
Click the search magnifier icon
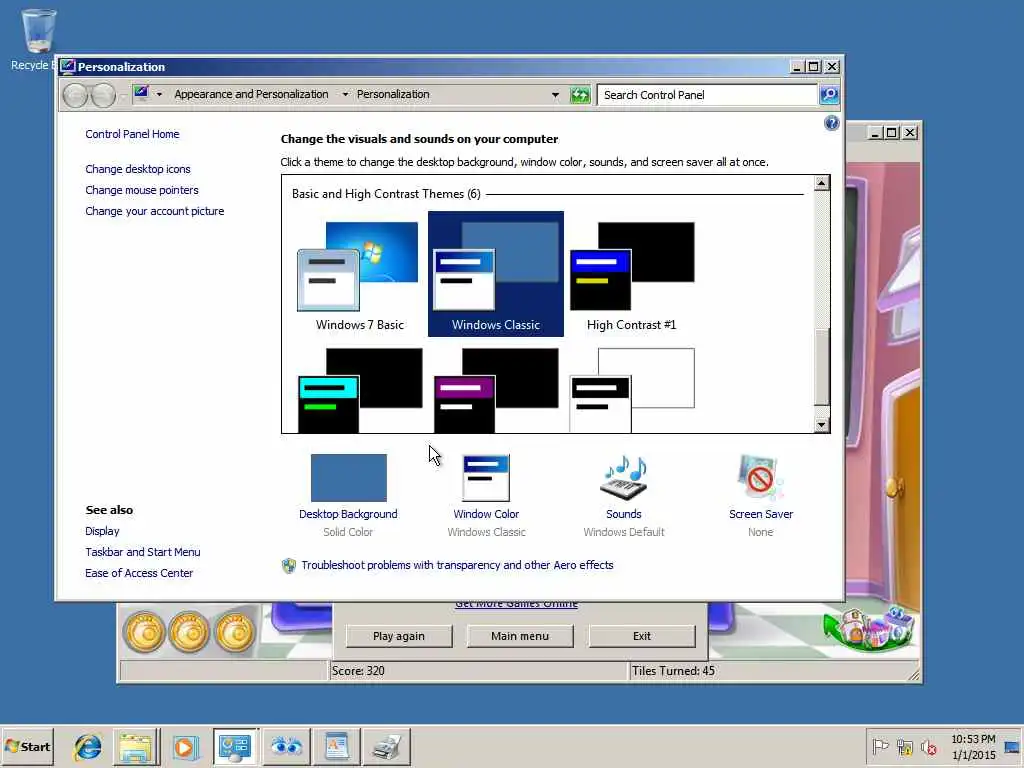(x=829, y=95)
